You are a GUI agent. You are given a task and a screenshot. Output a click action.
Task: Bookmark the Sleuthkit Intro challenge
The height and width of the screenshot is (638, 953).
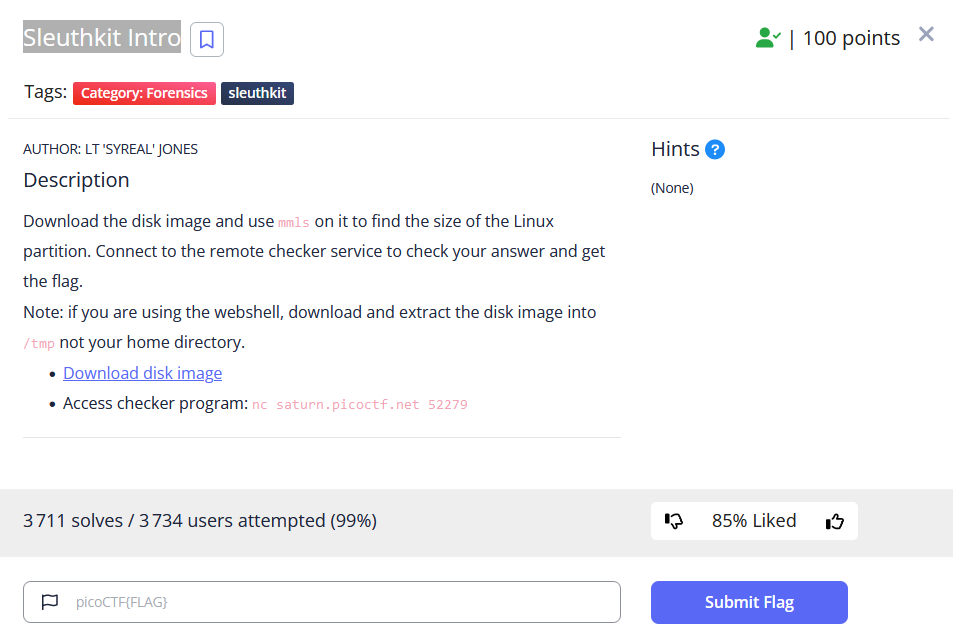click(x=207, y=39)
